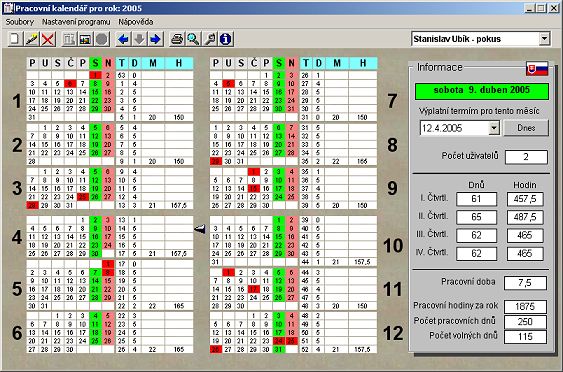The width and height of the screenshot is (563, 372).
Task: Click the H column header of left calendar
Action: tap(179, 63)
